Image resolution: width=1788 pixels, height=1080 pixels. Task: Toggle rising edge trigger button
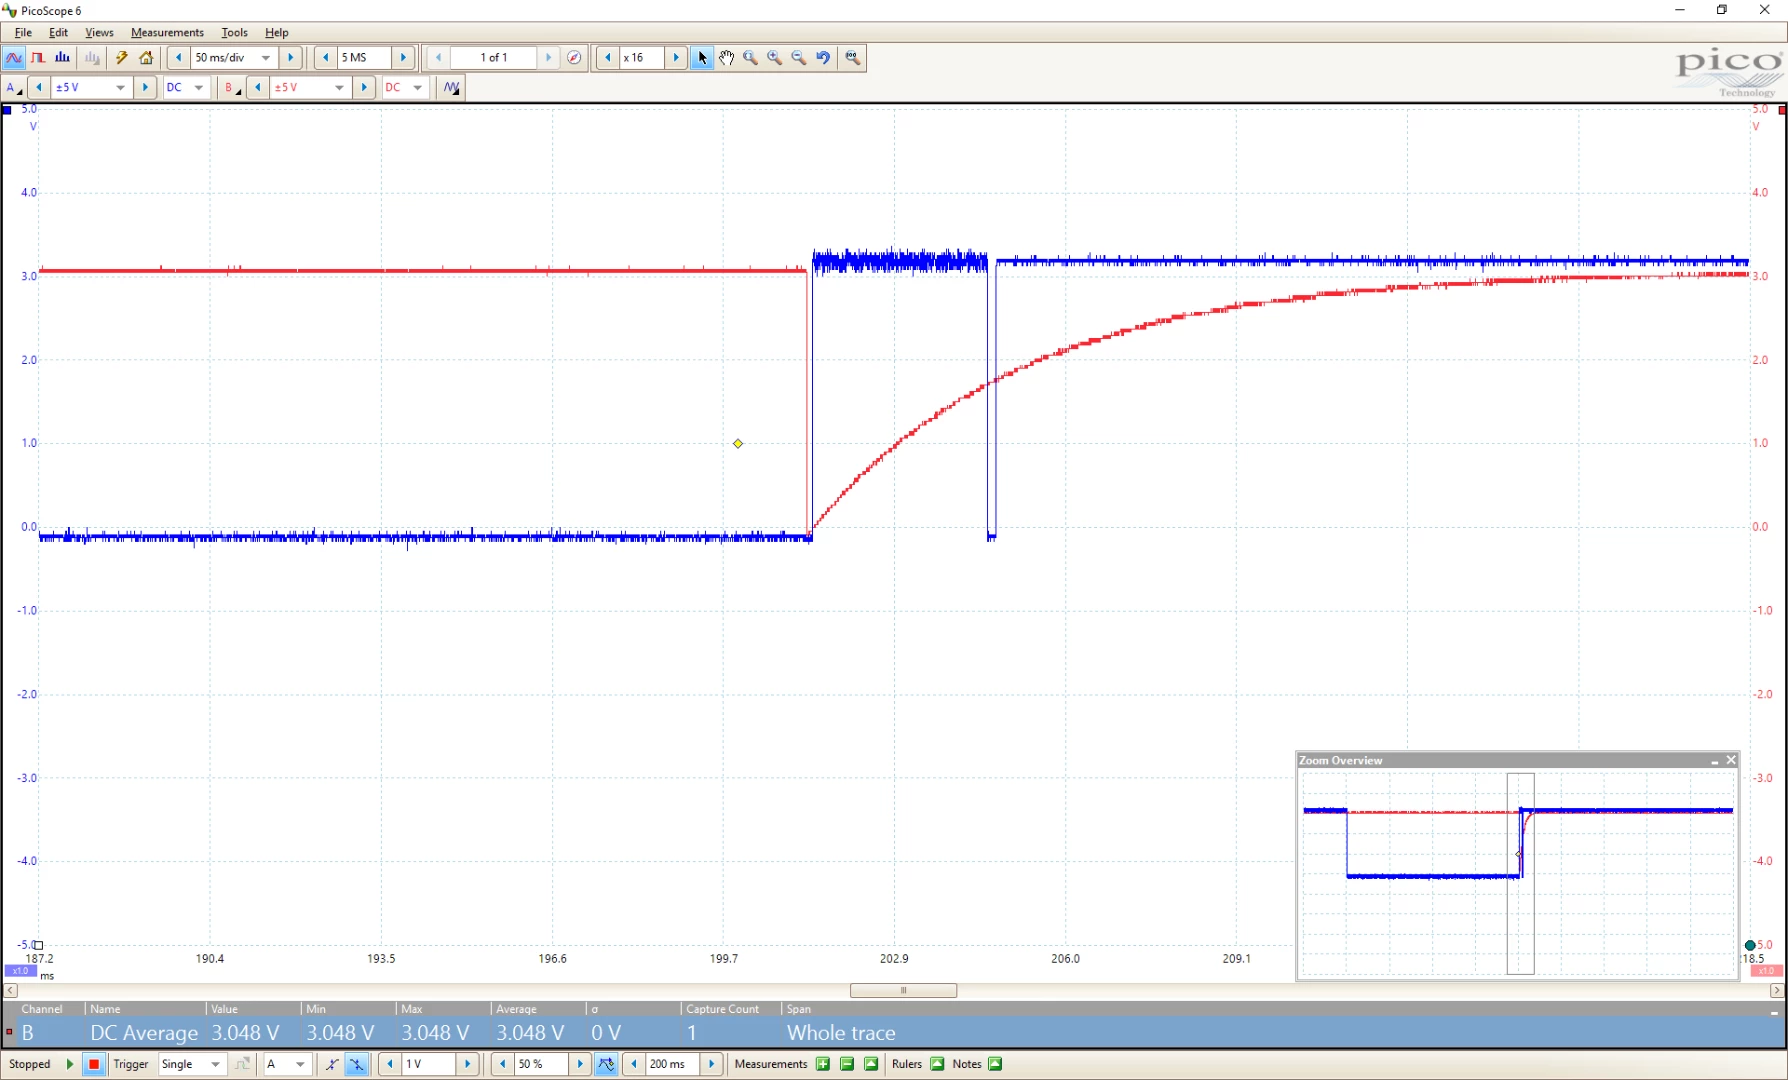pos(332,1064)
